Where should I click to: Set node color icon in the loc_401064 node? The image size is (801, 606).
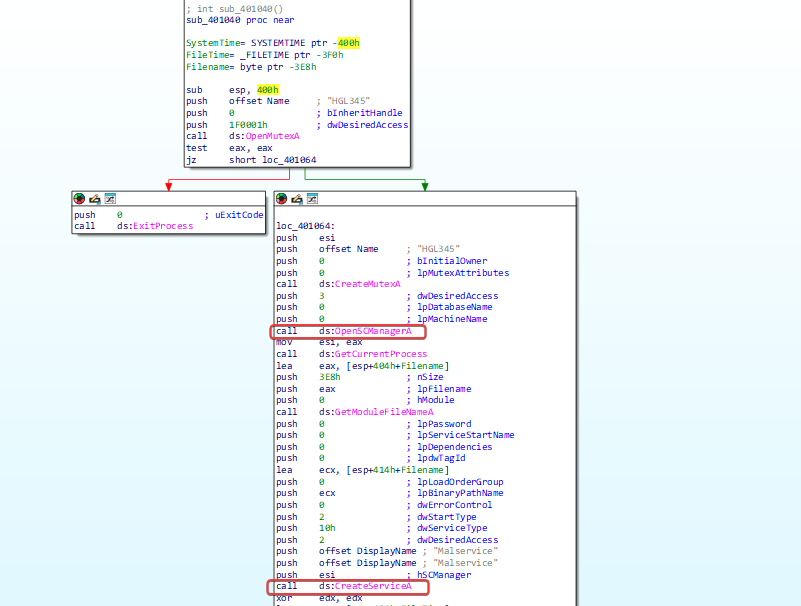click(281, 199)
